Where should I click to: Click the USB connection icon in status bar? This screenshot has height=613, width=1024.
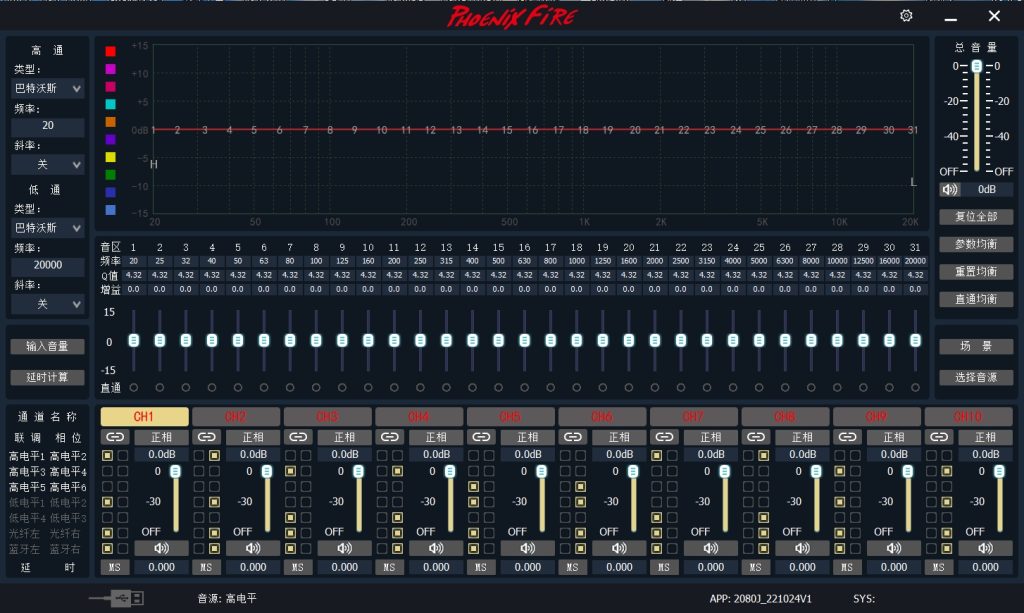click(117, 597)
